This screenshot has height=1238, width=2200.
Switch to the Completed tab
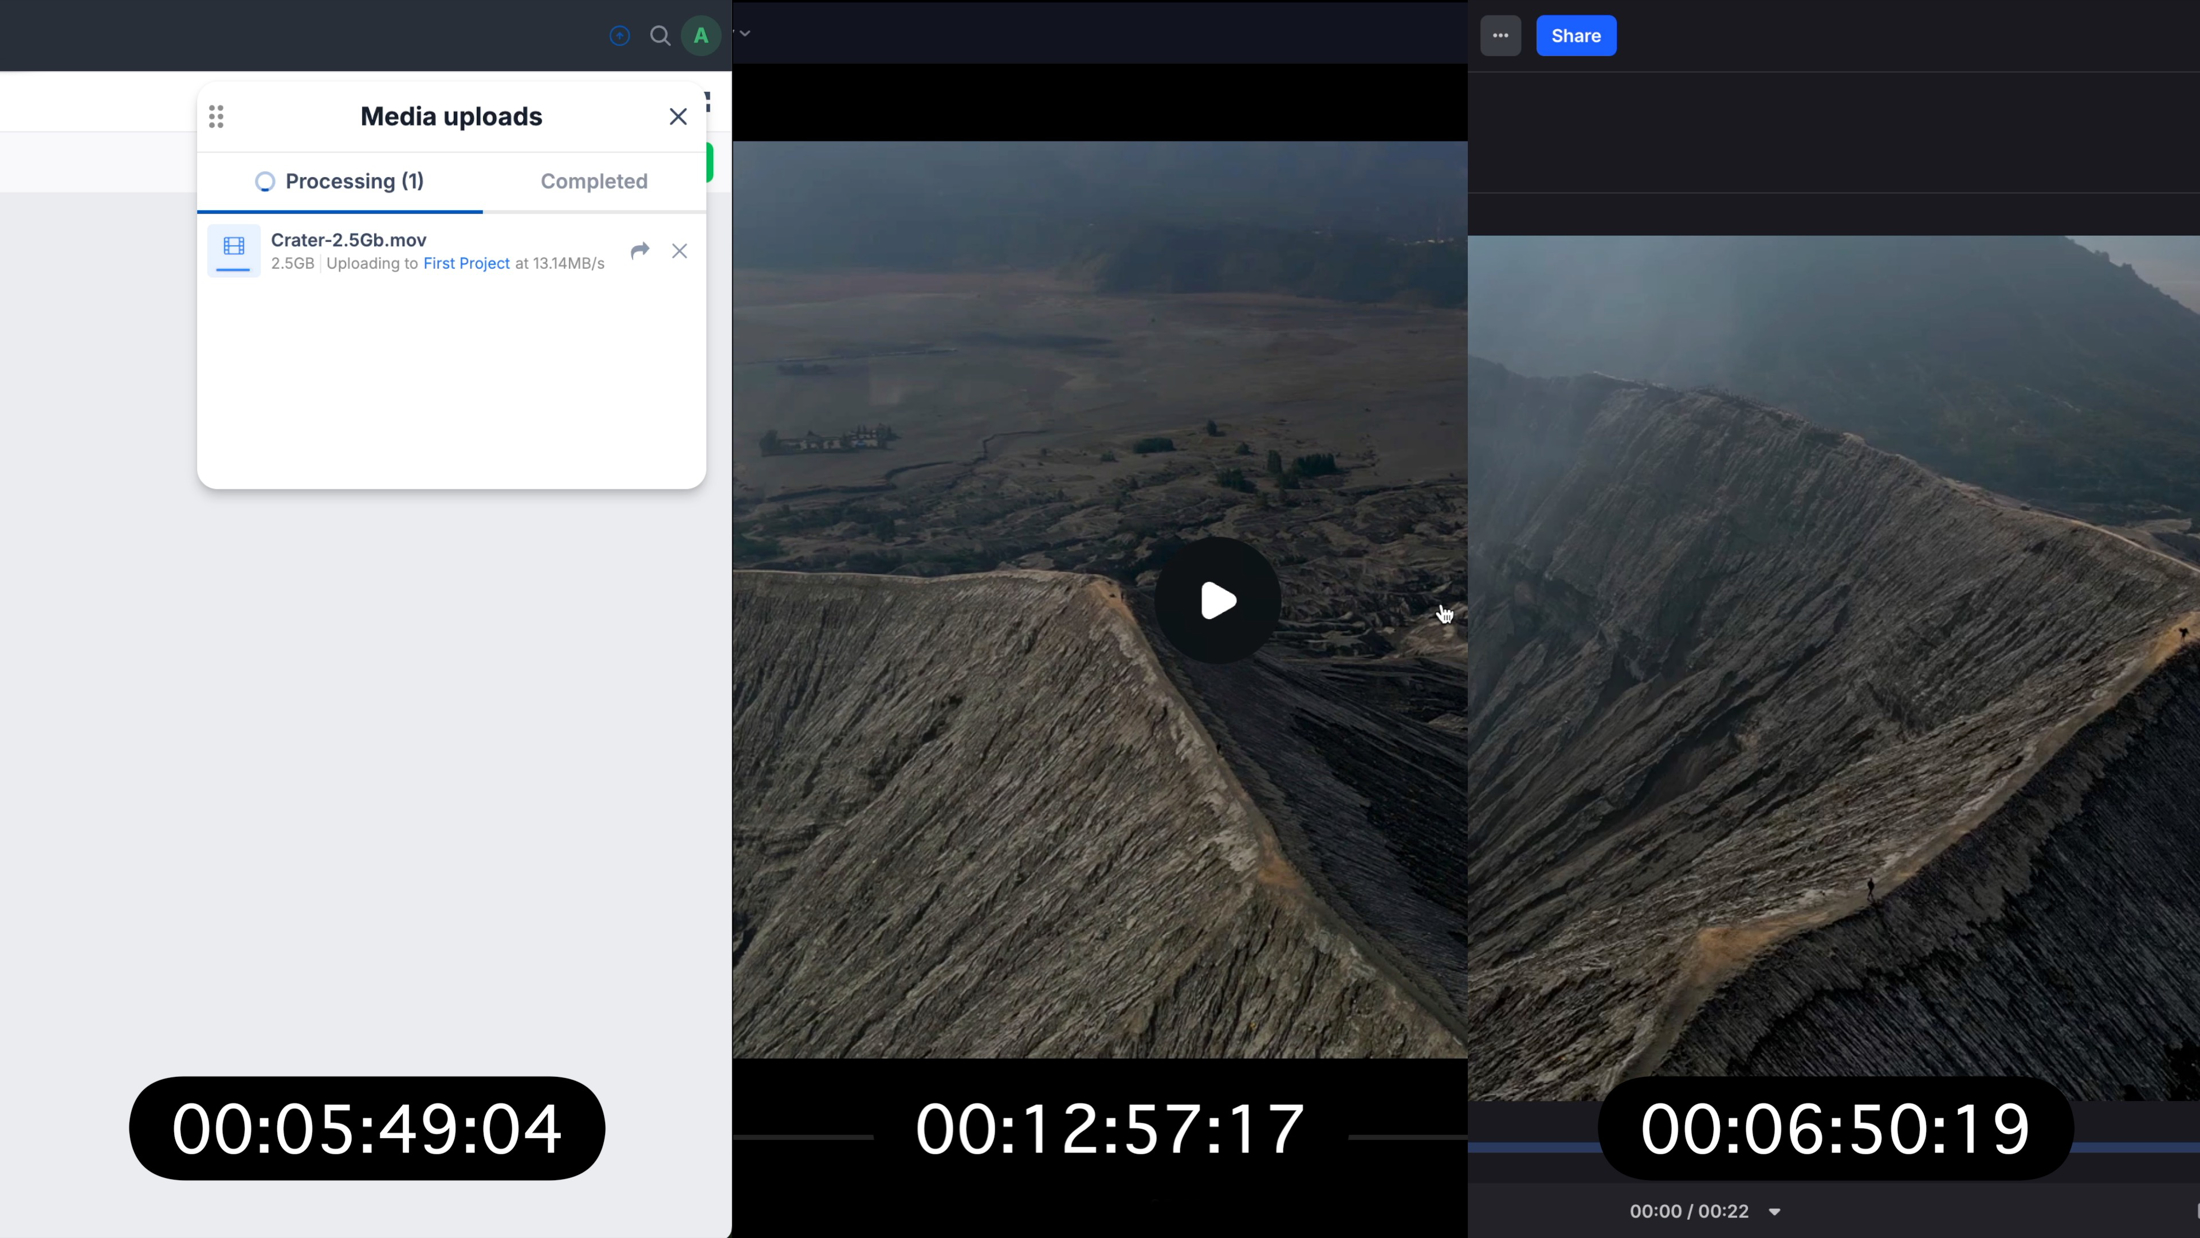594,181
